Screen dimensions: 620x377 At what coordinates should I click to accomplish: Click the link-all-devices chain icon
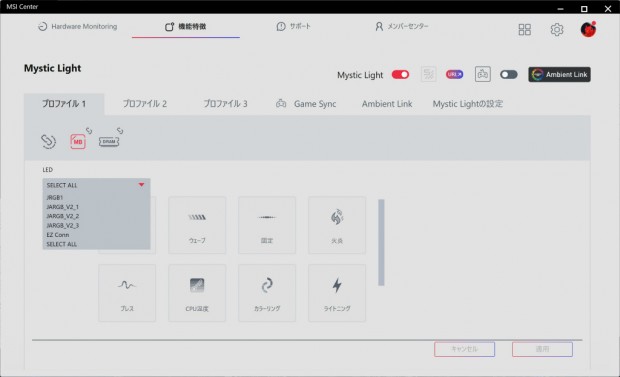click(x=48, y=141)
